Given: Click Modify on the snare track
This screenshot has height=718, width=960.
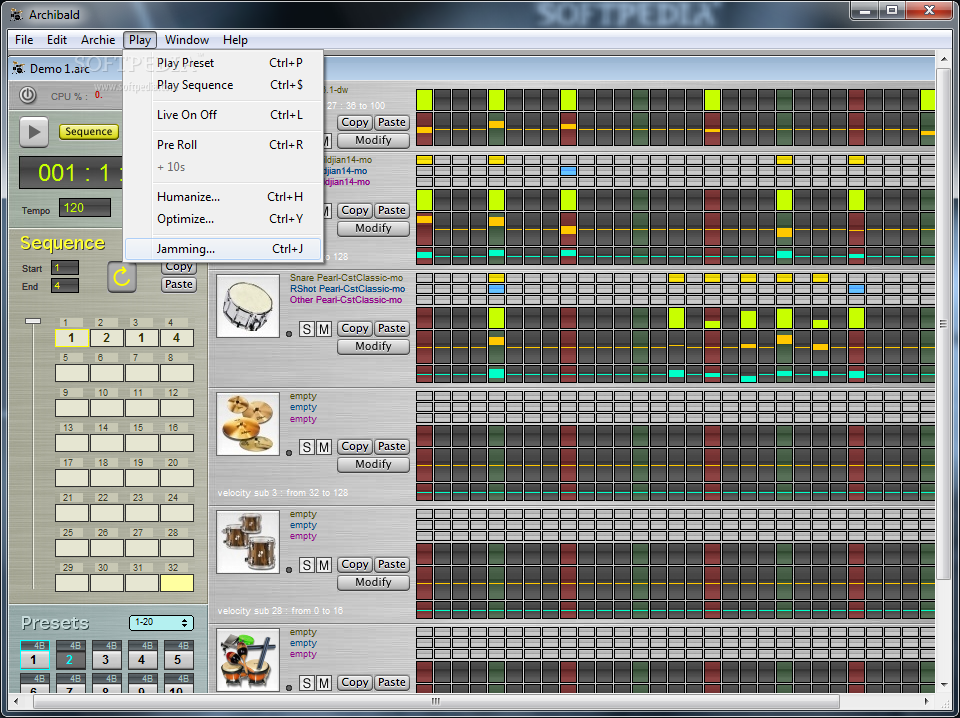Looking at the screenshot, I should pos(373,346).
